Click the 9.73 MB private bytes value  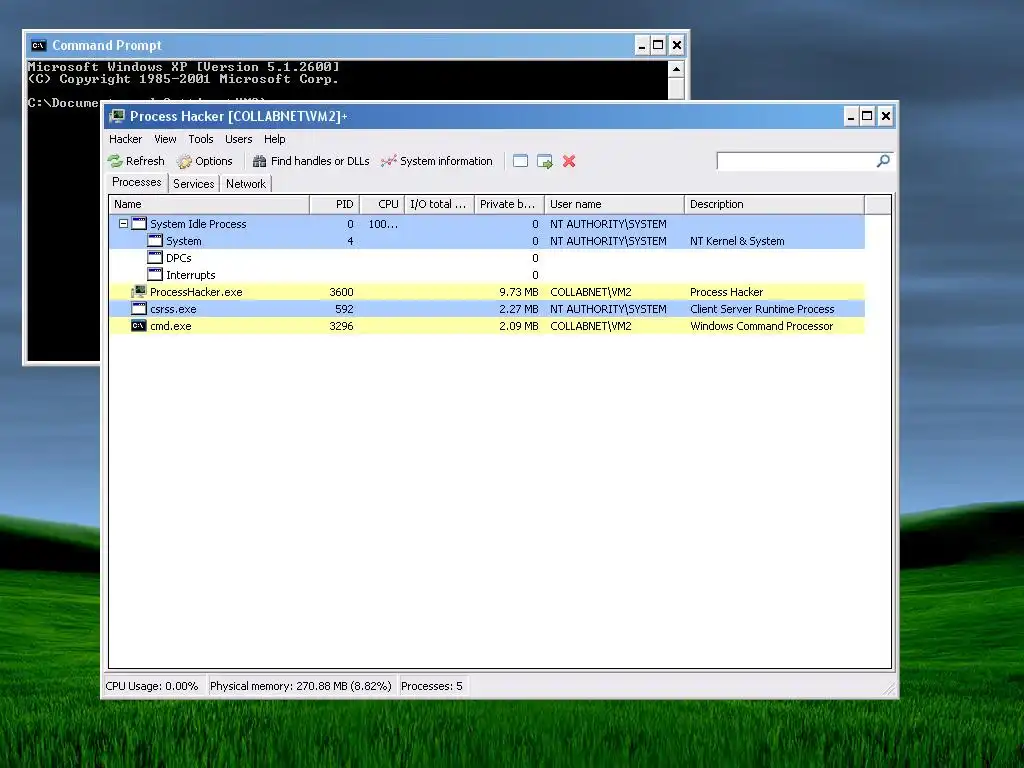pyautogui.click(x=519, y=292)
